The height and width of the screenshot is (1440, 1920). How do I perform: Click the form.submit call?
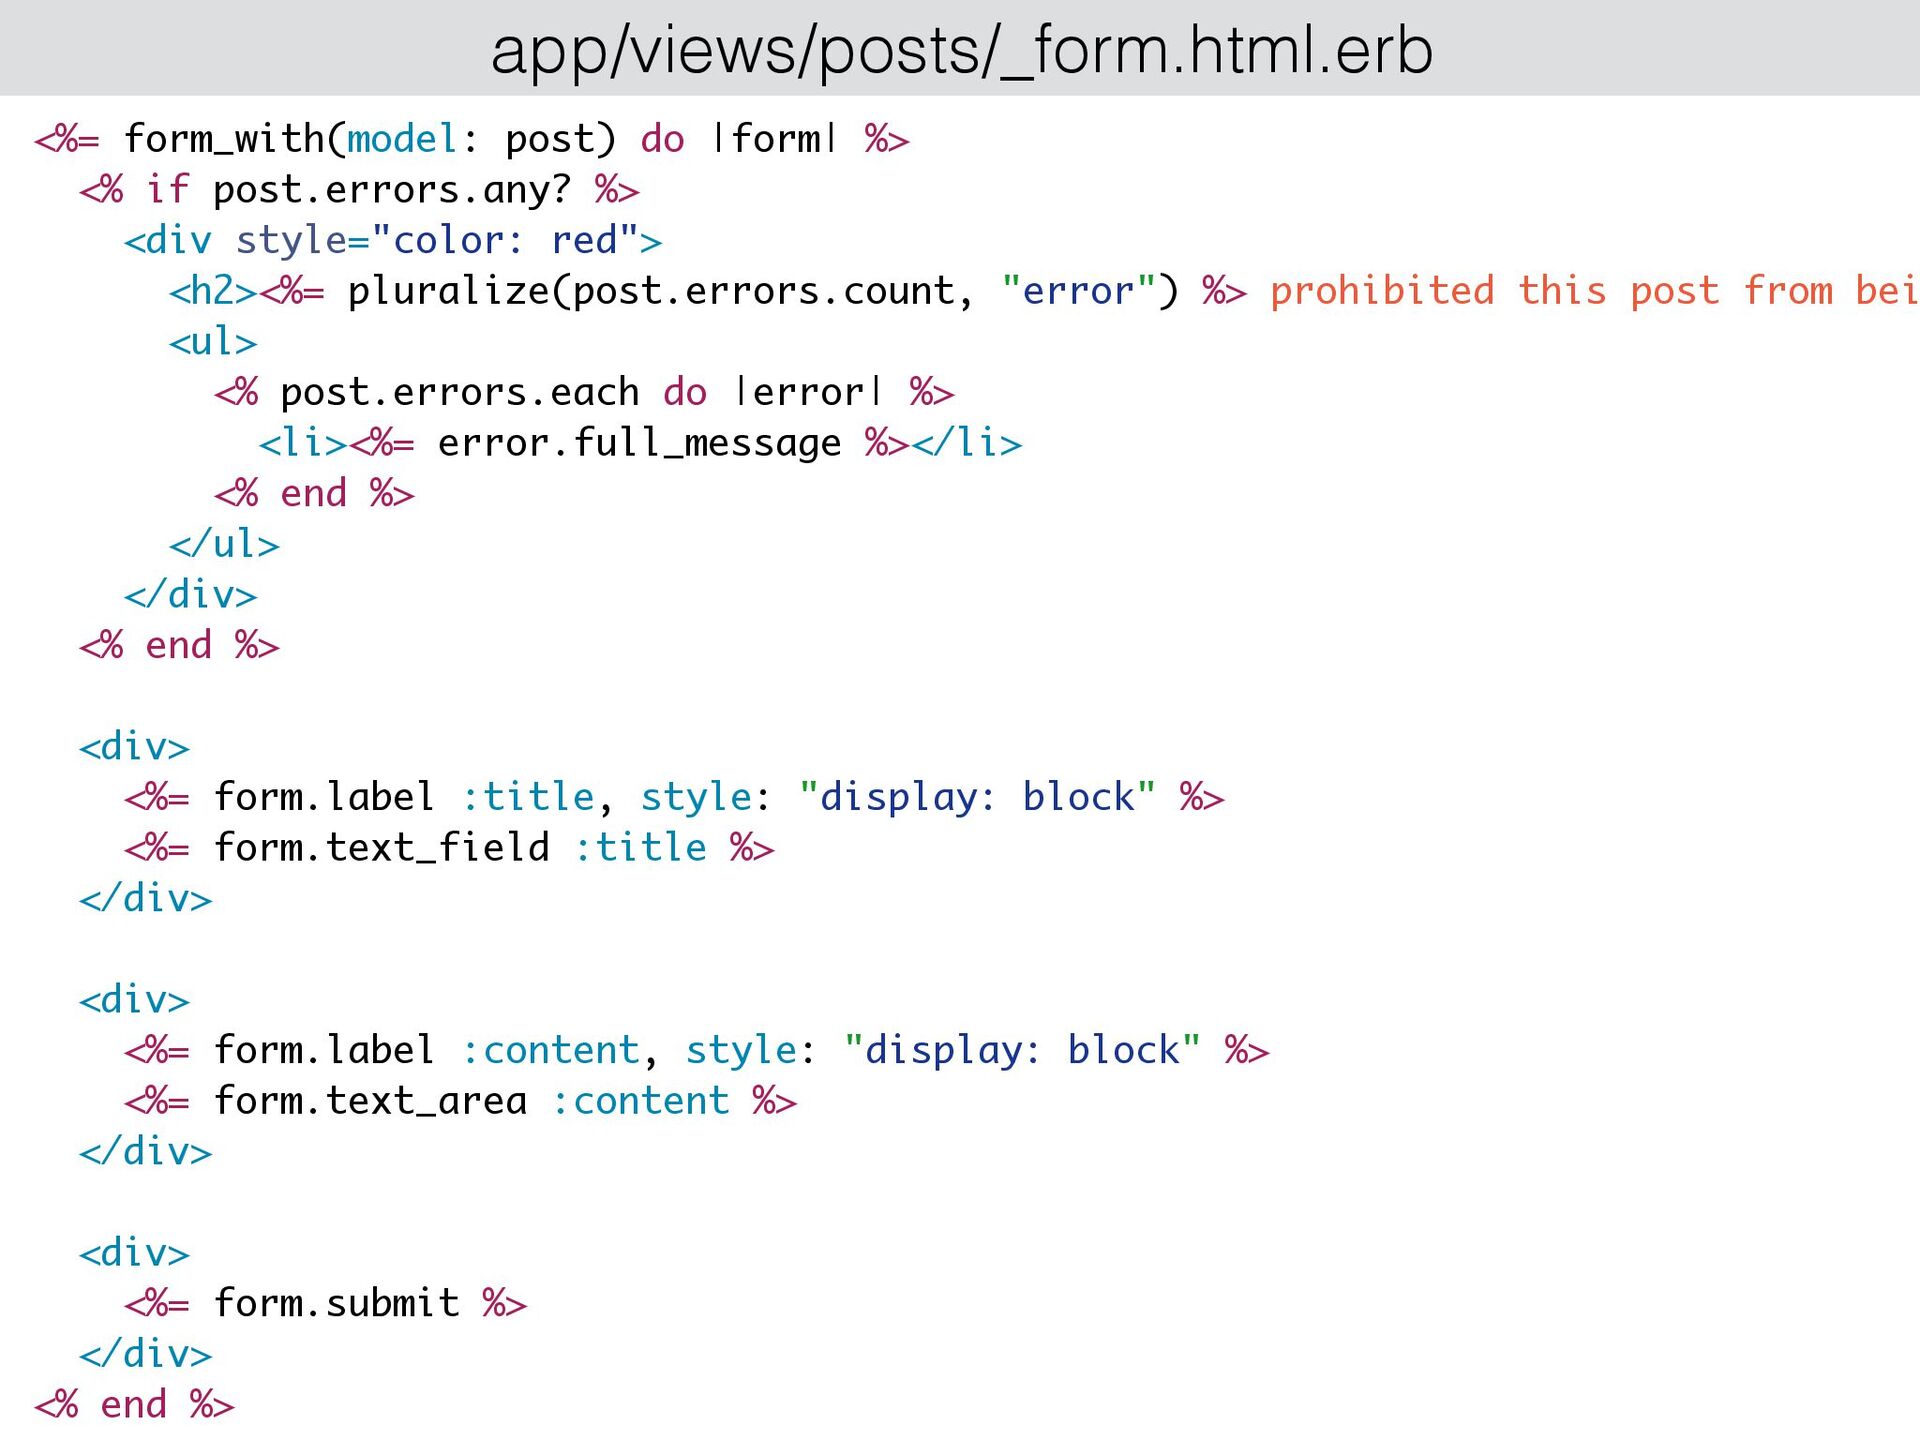tap(336, 1303)
